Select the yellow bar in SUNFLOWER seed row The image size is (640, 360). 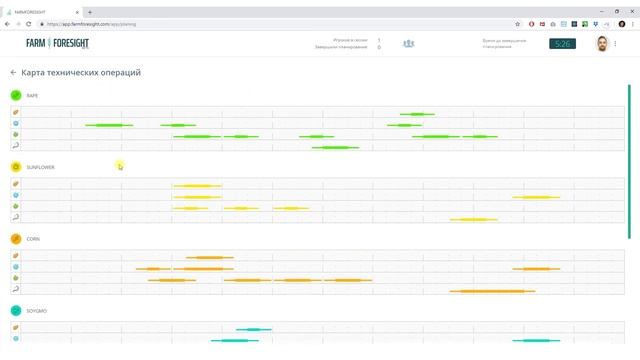(198, 186)
